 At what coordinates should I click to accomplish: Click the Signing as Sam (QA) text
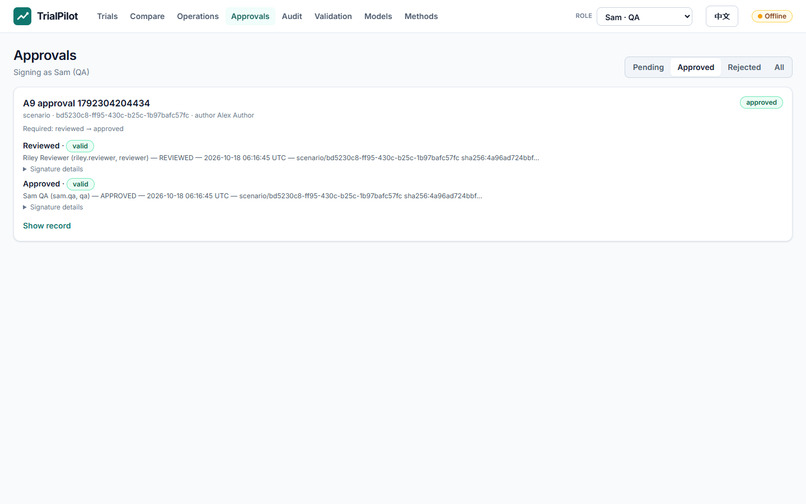coord(51,72)
